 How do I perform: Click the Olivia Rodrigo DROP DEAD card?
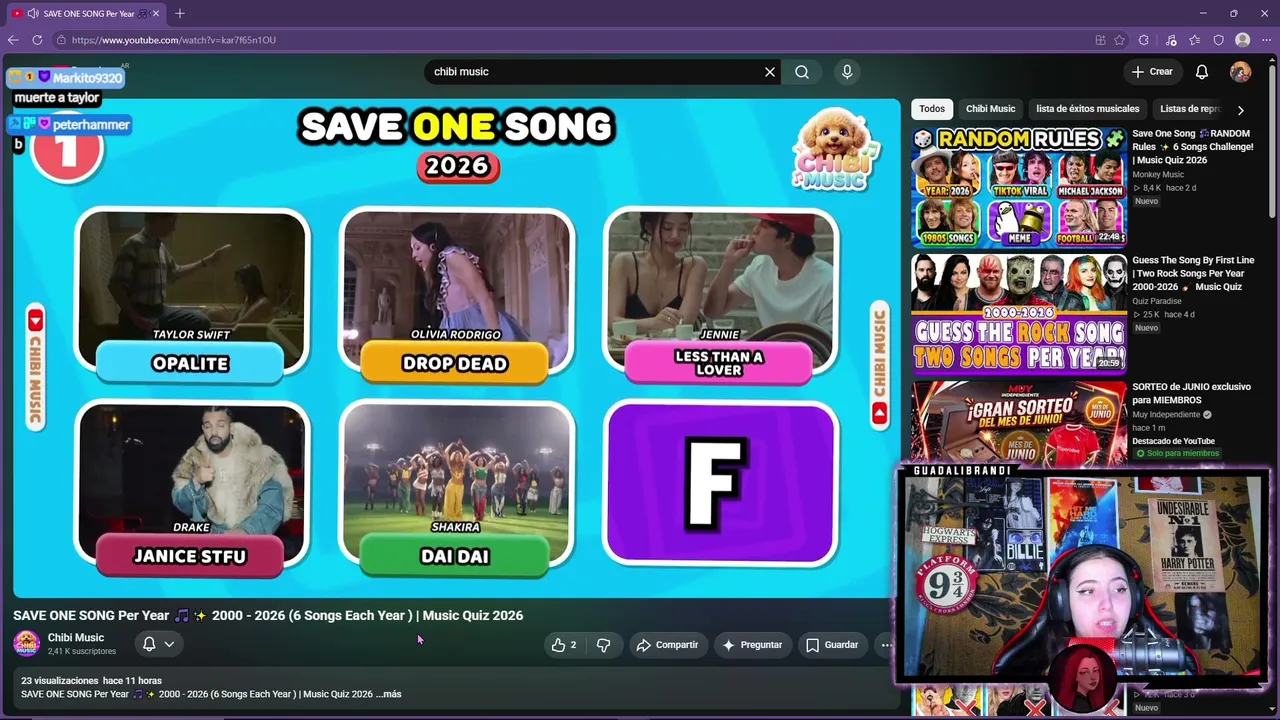pos(456,296)
